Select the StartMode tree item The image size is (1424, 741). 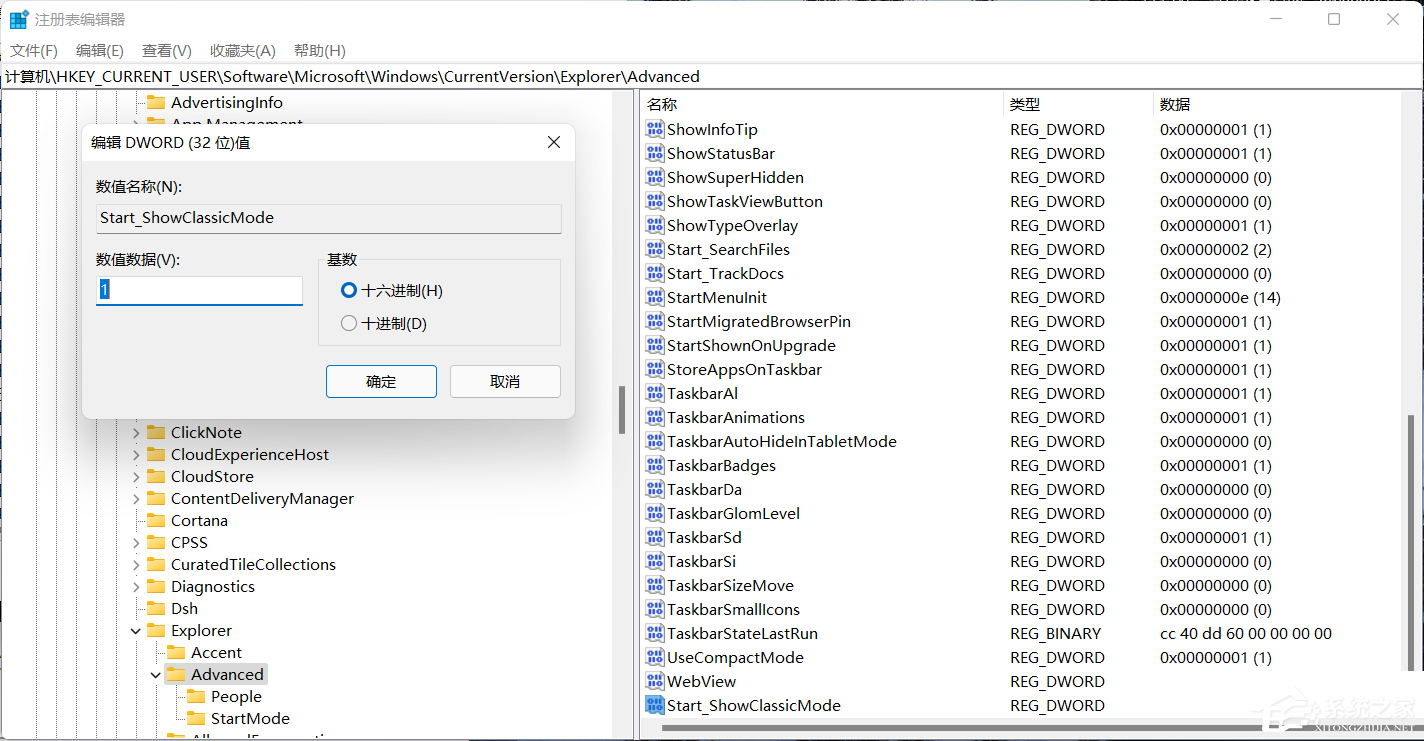[250, 718]
